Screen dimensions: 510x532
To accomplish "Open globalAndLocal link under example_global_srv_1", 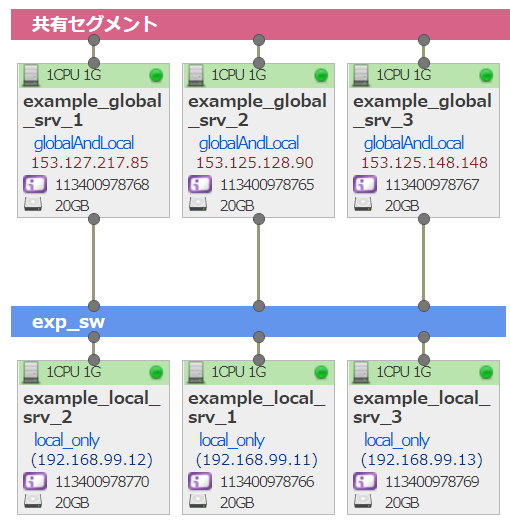I will click(84, 143).
